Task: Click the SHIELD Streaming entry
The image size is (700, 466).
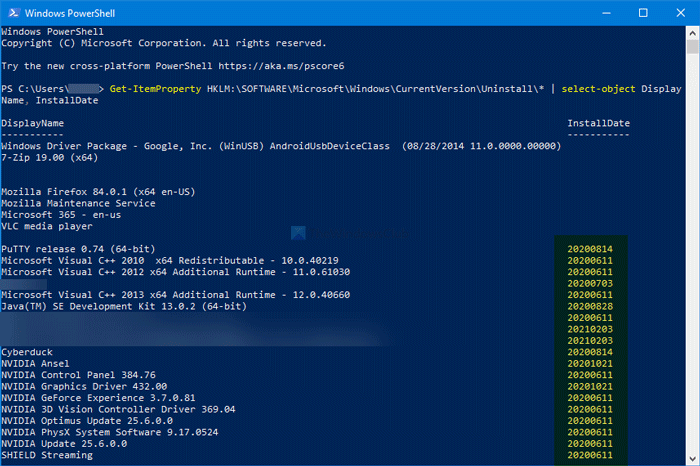Action: [47, 455]
